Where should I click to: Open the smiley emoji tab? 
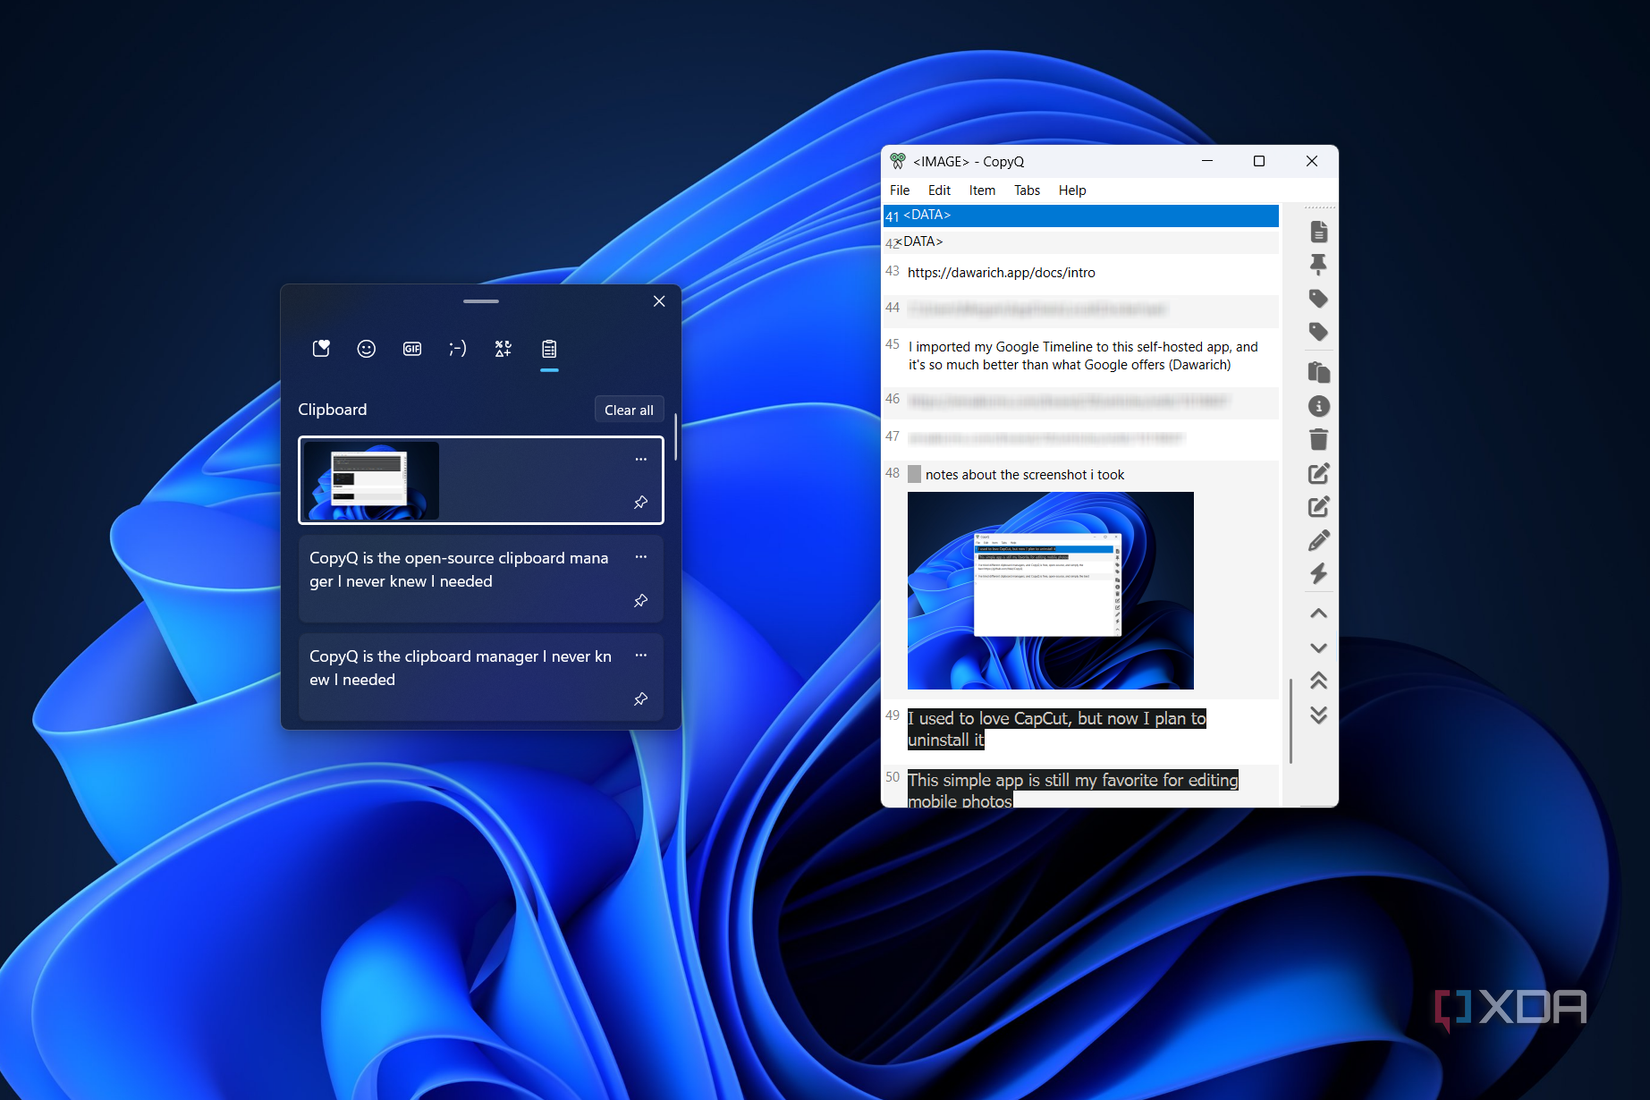pos(366,349)
